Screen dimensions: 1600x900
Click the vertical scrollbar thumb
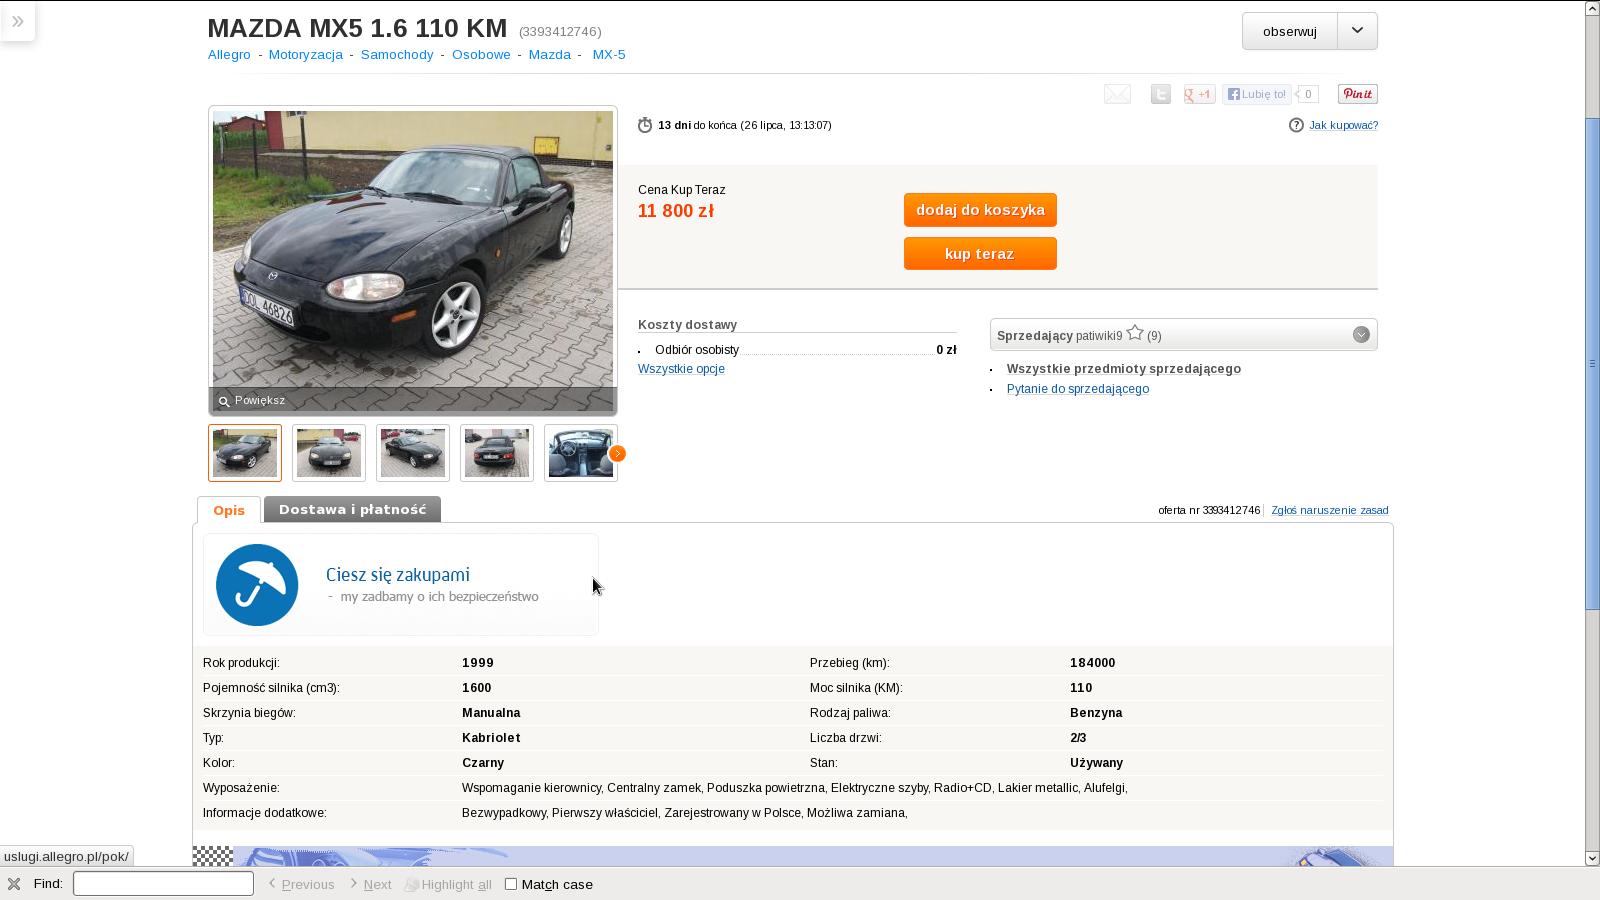1592,363
